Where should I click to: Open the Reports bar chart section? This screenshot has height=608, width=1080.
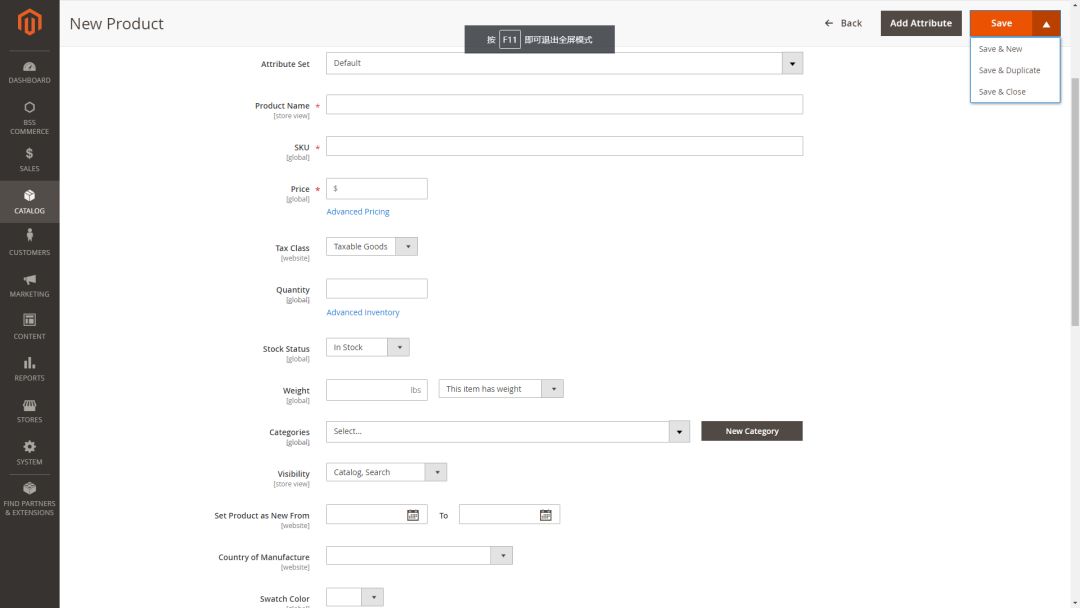click(x=29, y=368)
